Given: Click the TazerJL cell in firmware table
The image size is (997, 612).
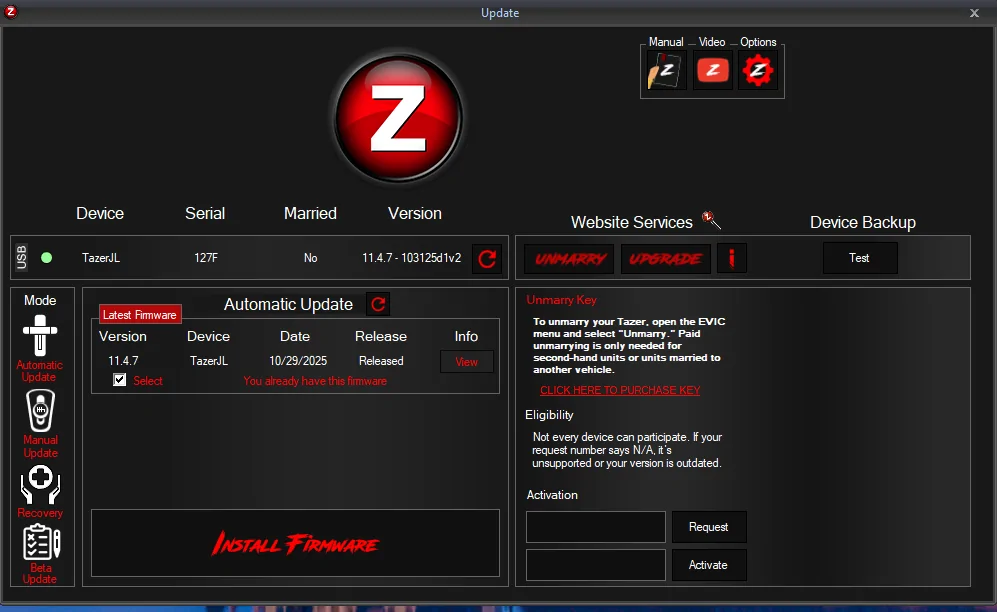Looking at the screenshot, I should tap(209, 361).
